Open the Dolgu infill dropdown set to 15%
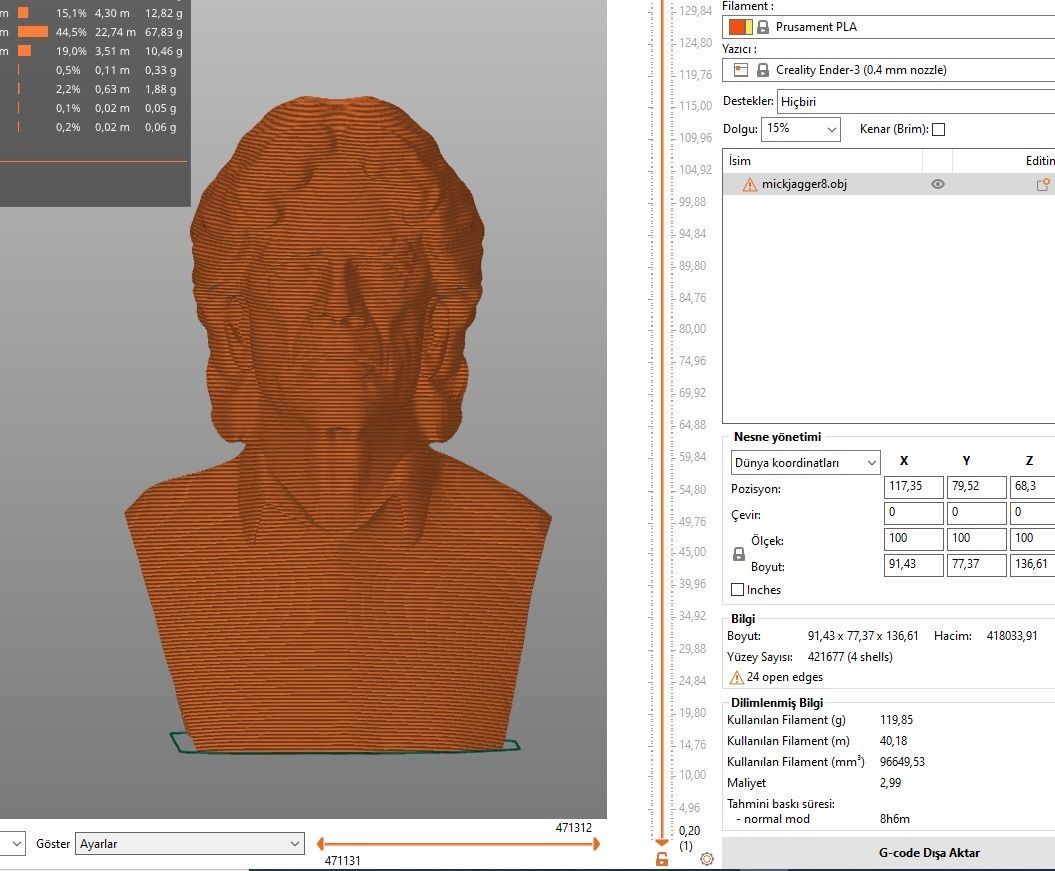This screenshot has width=1055, height=871. click(x=801, y=128)
